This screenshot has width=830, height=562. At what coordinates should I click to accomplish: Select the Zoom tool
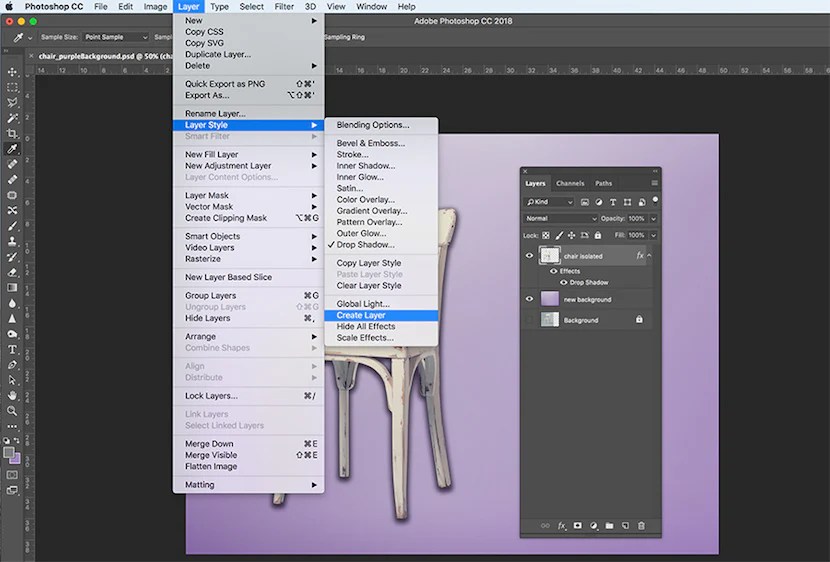(12, 411)
